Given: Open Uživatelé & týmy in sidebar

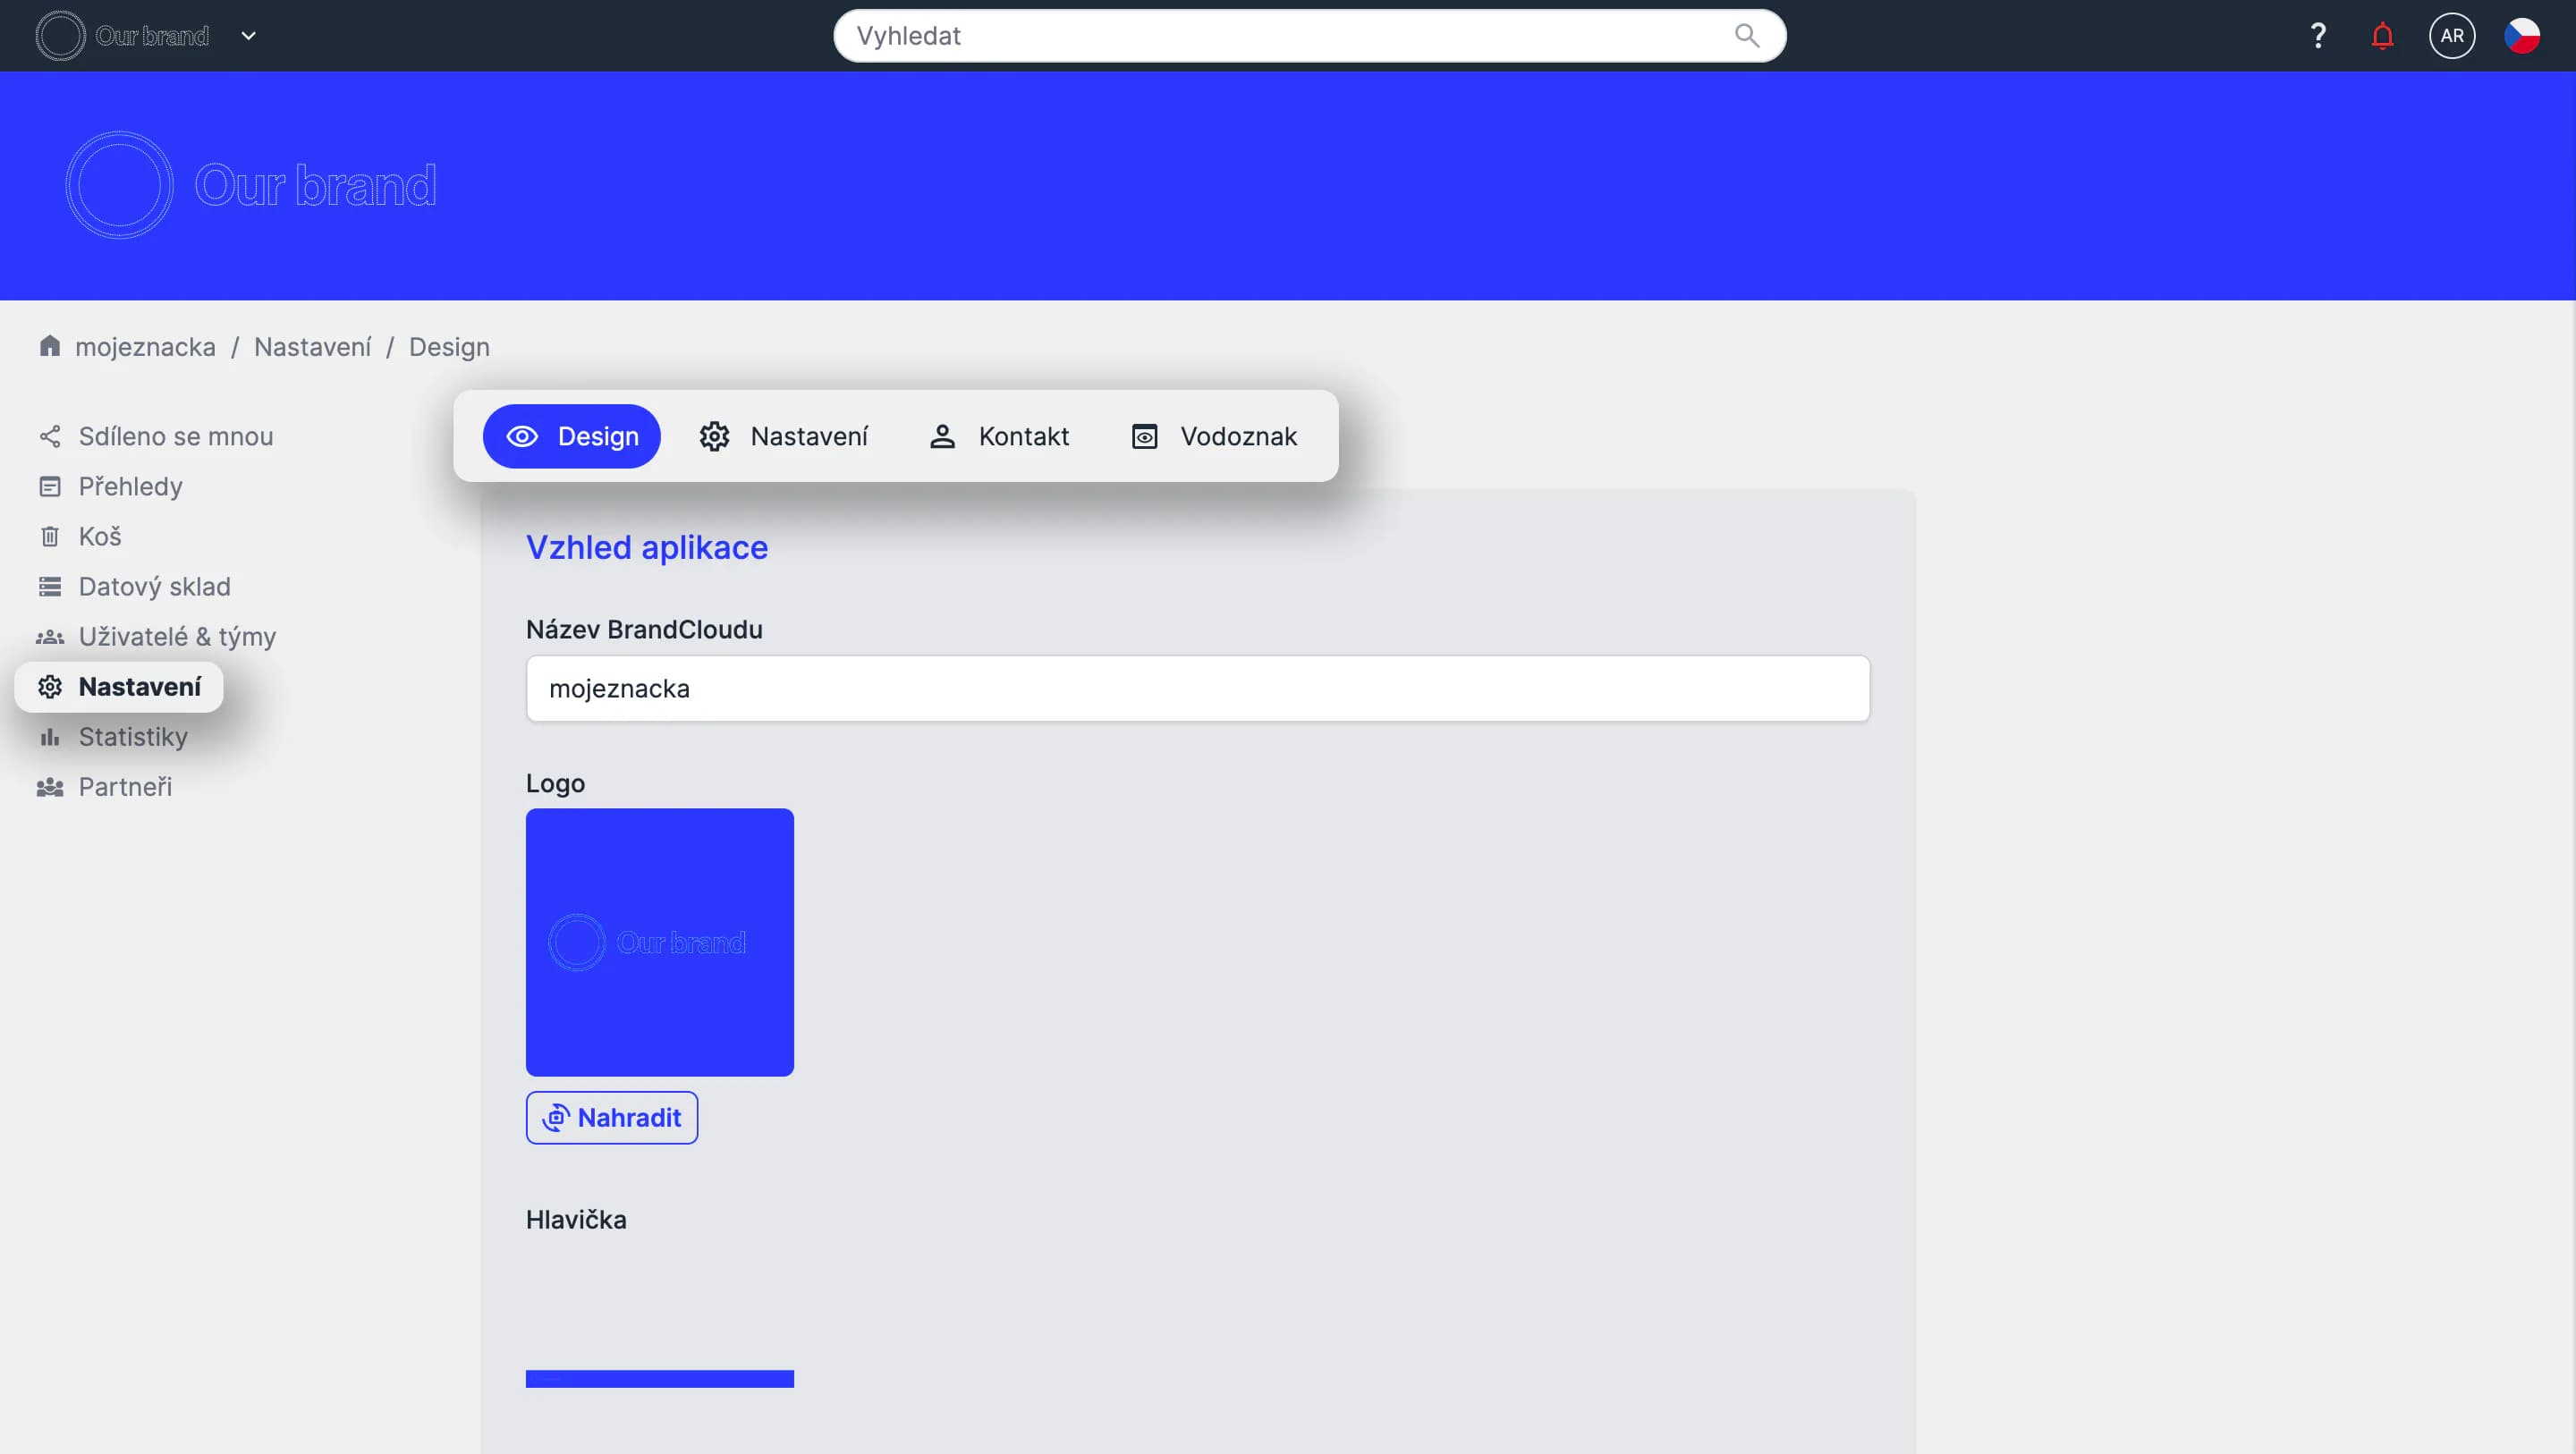Looking at the screenshot, I should click(x=177, y=637).
